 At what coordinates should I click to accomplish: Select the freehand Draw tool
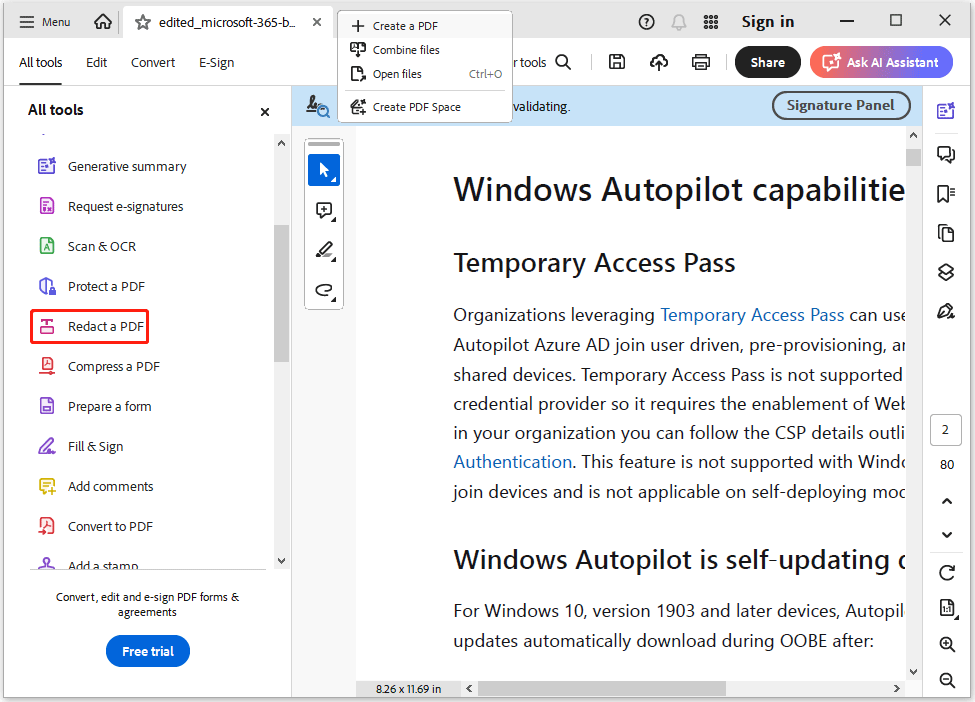pos(324,291)
